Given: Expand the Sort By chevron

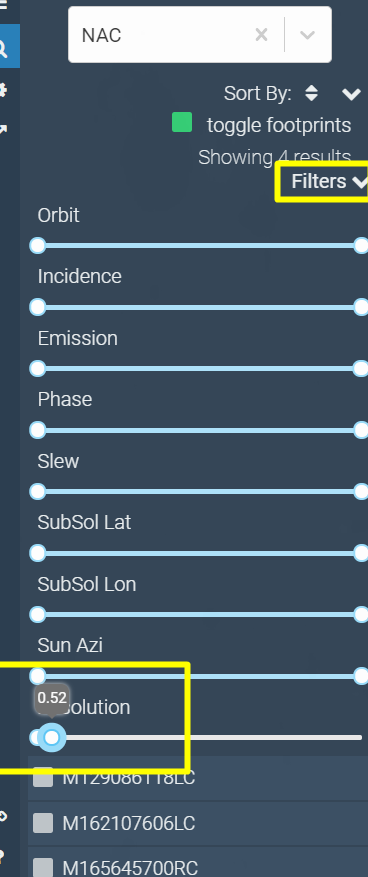Looking at the screenshot, I should (351, 94).
